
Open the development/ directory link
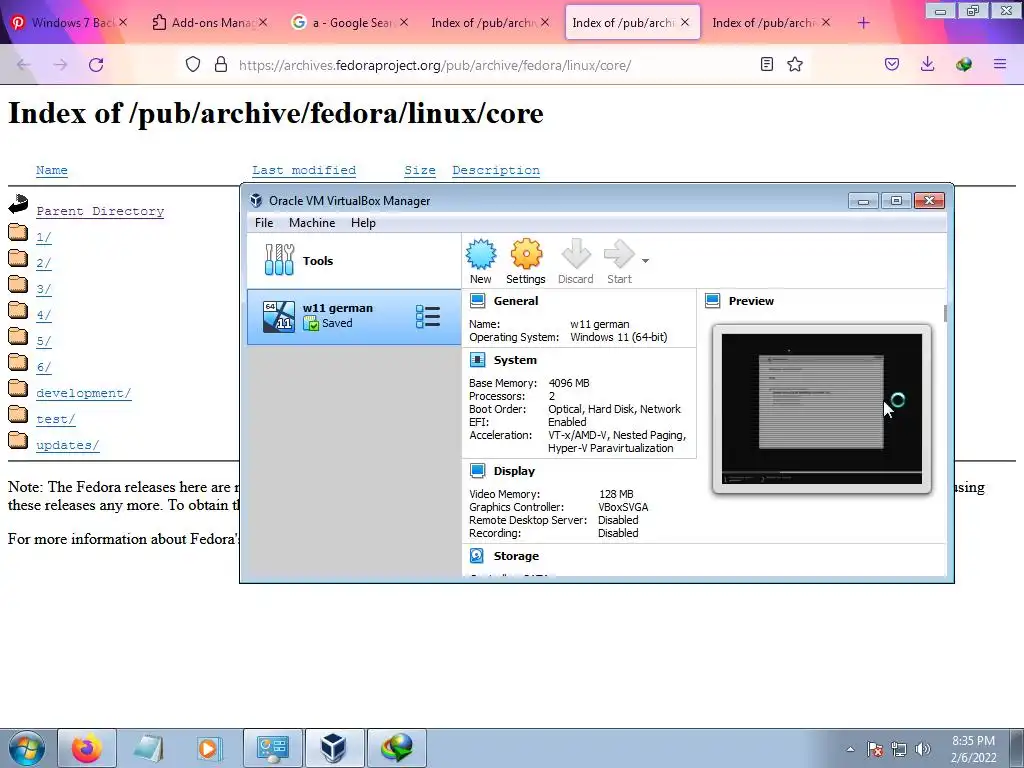[84, 393]
